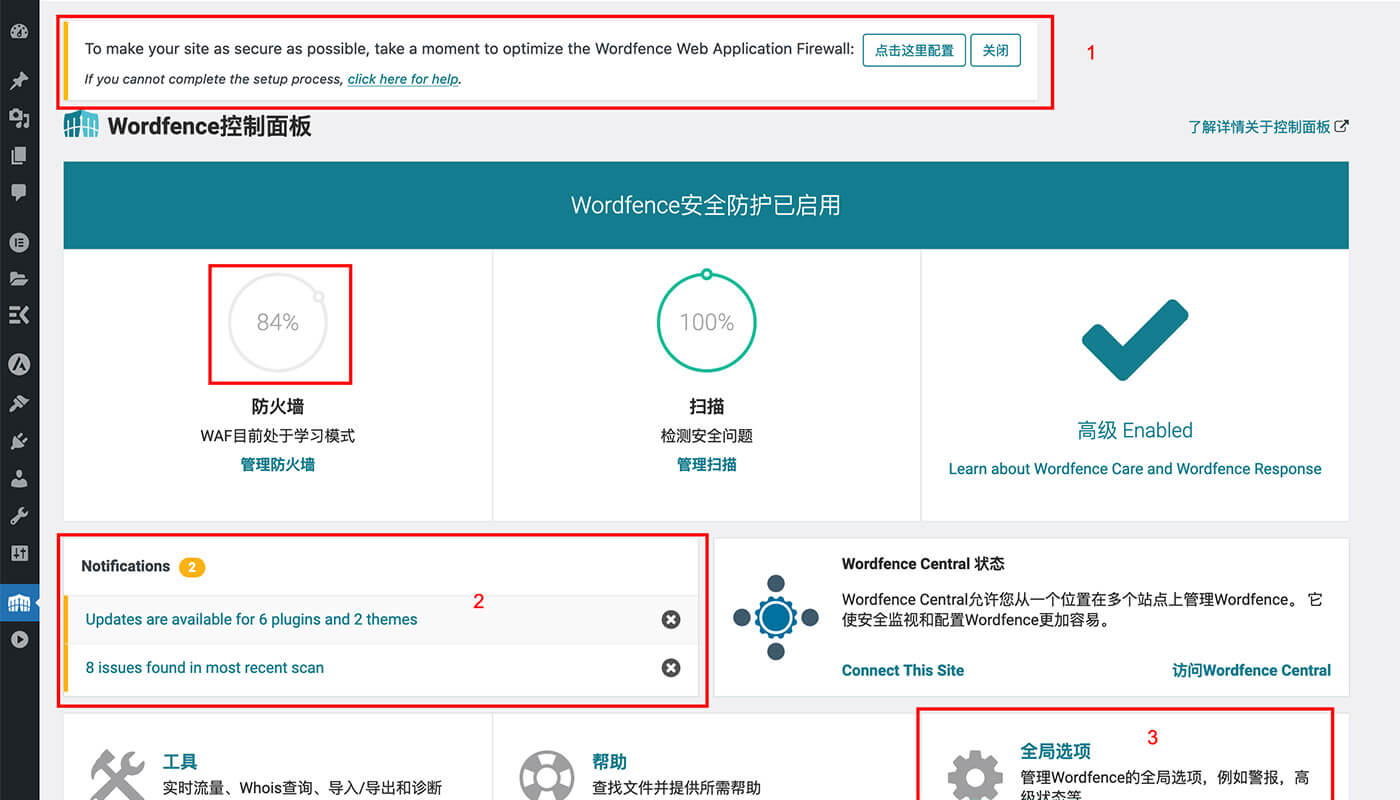
Task: Click the Tools wrench and hammer icon
Action: click(x=118, y=775)
